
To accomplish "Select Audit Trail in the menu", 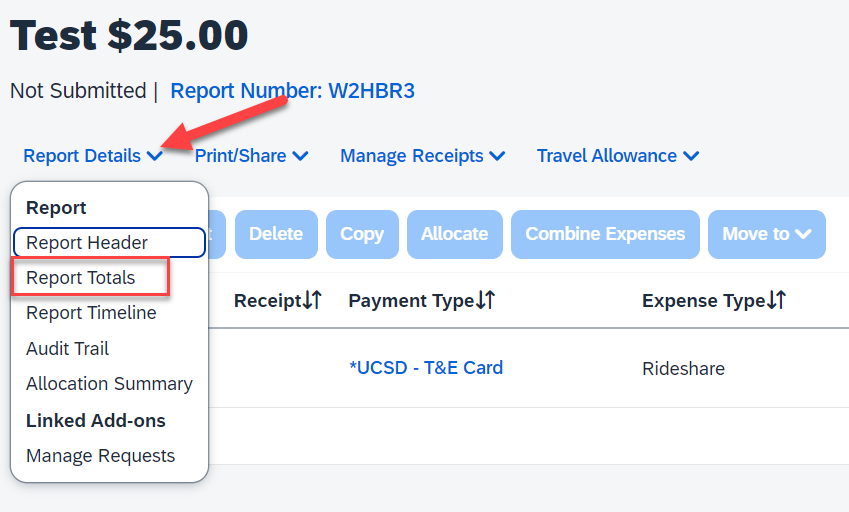I will tap(68, 349).
